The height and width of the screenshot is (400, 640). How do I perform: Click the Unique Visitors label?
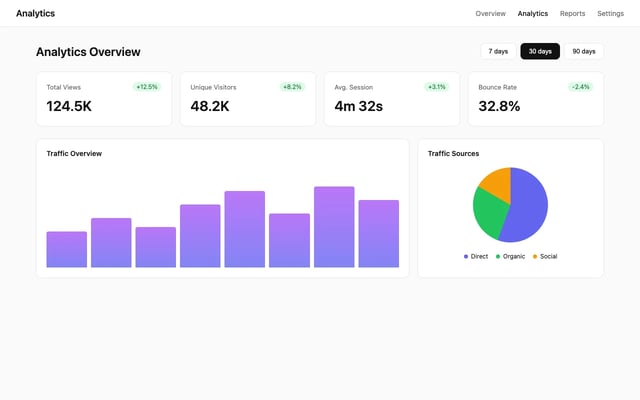[x=213, y=87]
